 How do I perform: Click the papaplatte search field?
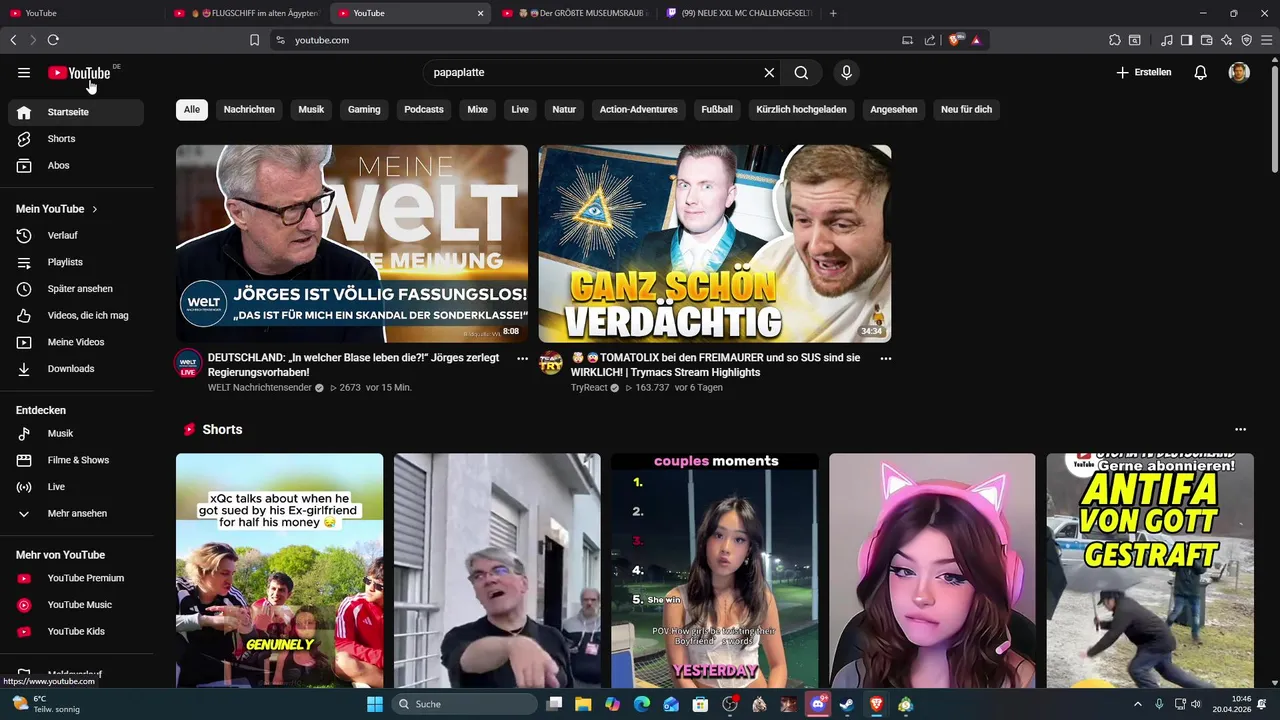pos(595,72)
